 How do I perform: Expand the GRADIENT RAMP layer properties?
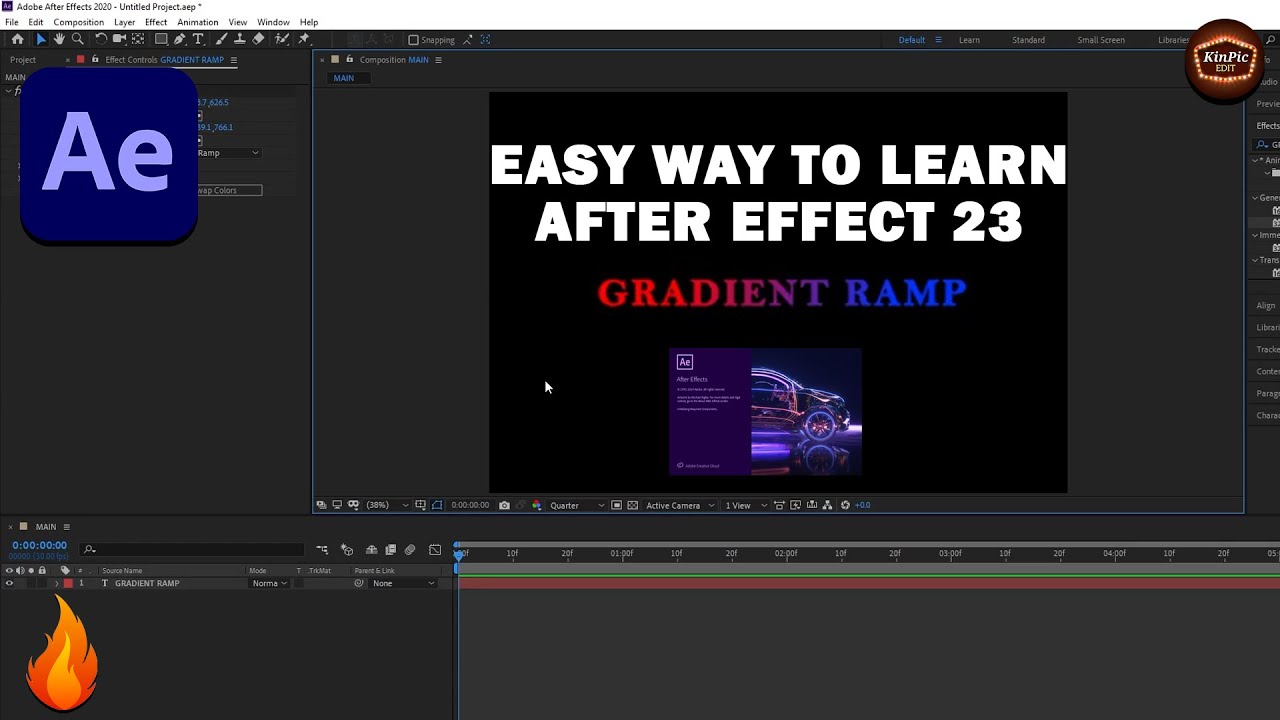[56, 583]
